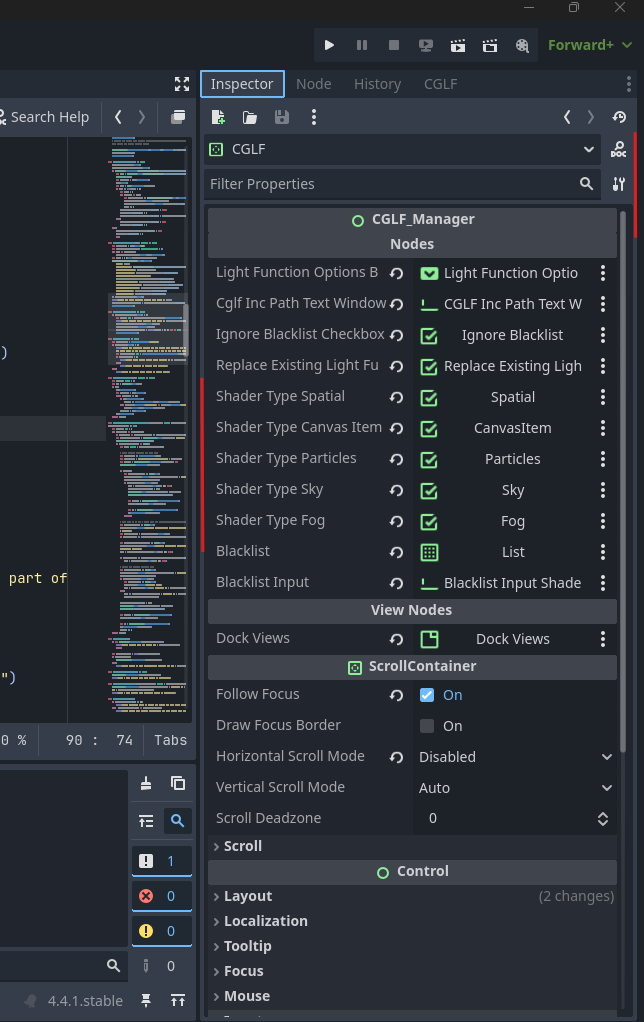Create a new resource in Inspector
The image size is (644, 1022).
tap(218, 117)
